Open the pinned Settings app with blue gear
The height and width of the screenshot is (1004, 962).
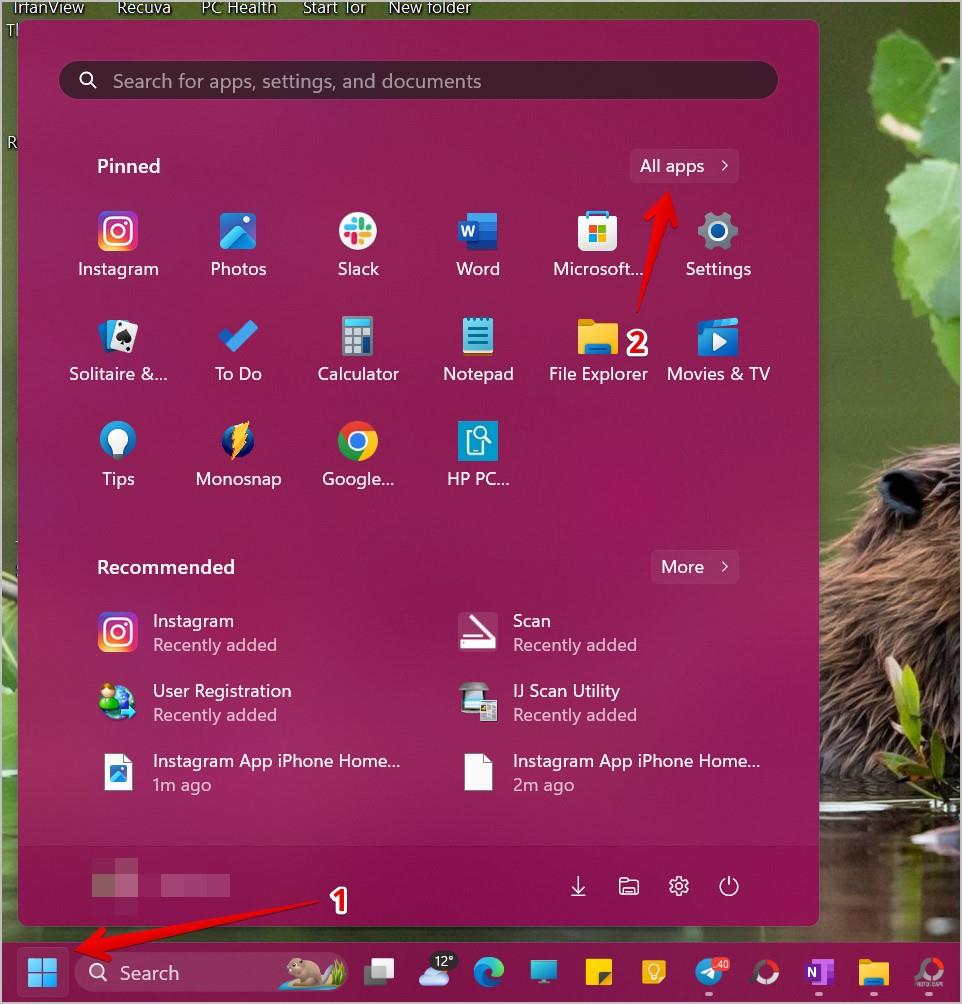pos(718,244)
